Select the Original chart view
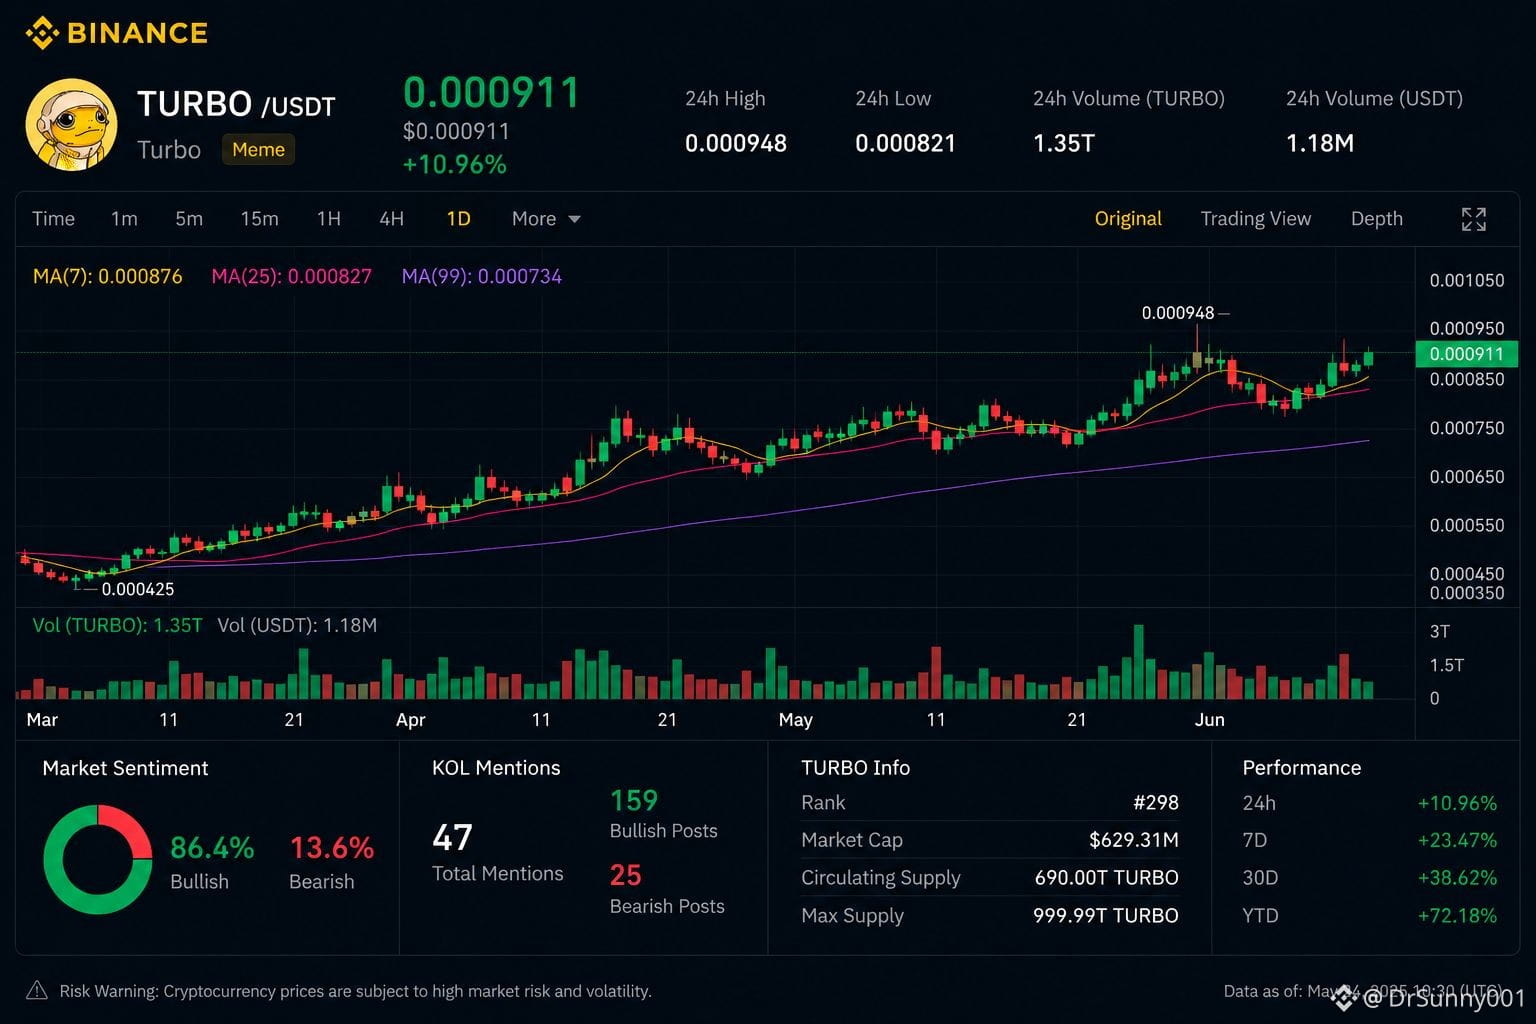Image resolution: width=1536 pixels, height=1024 pixels. tap(1128, 219)
